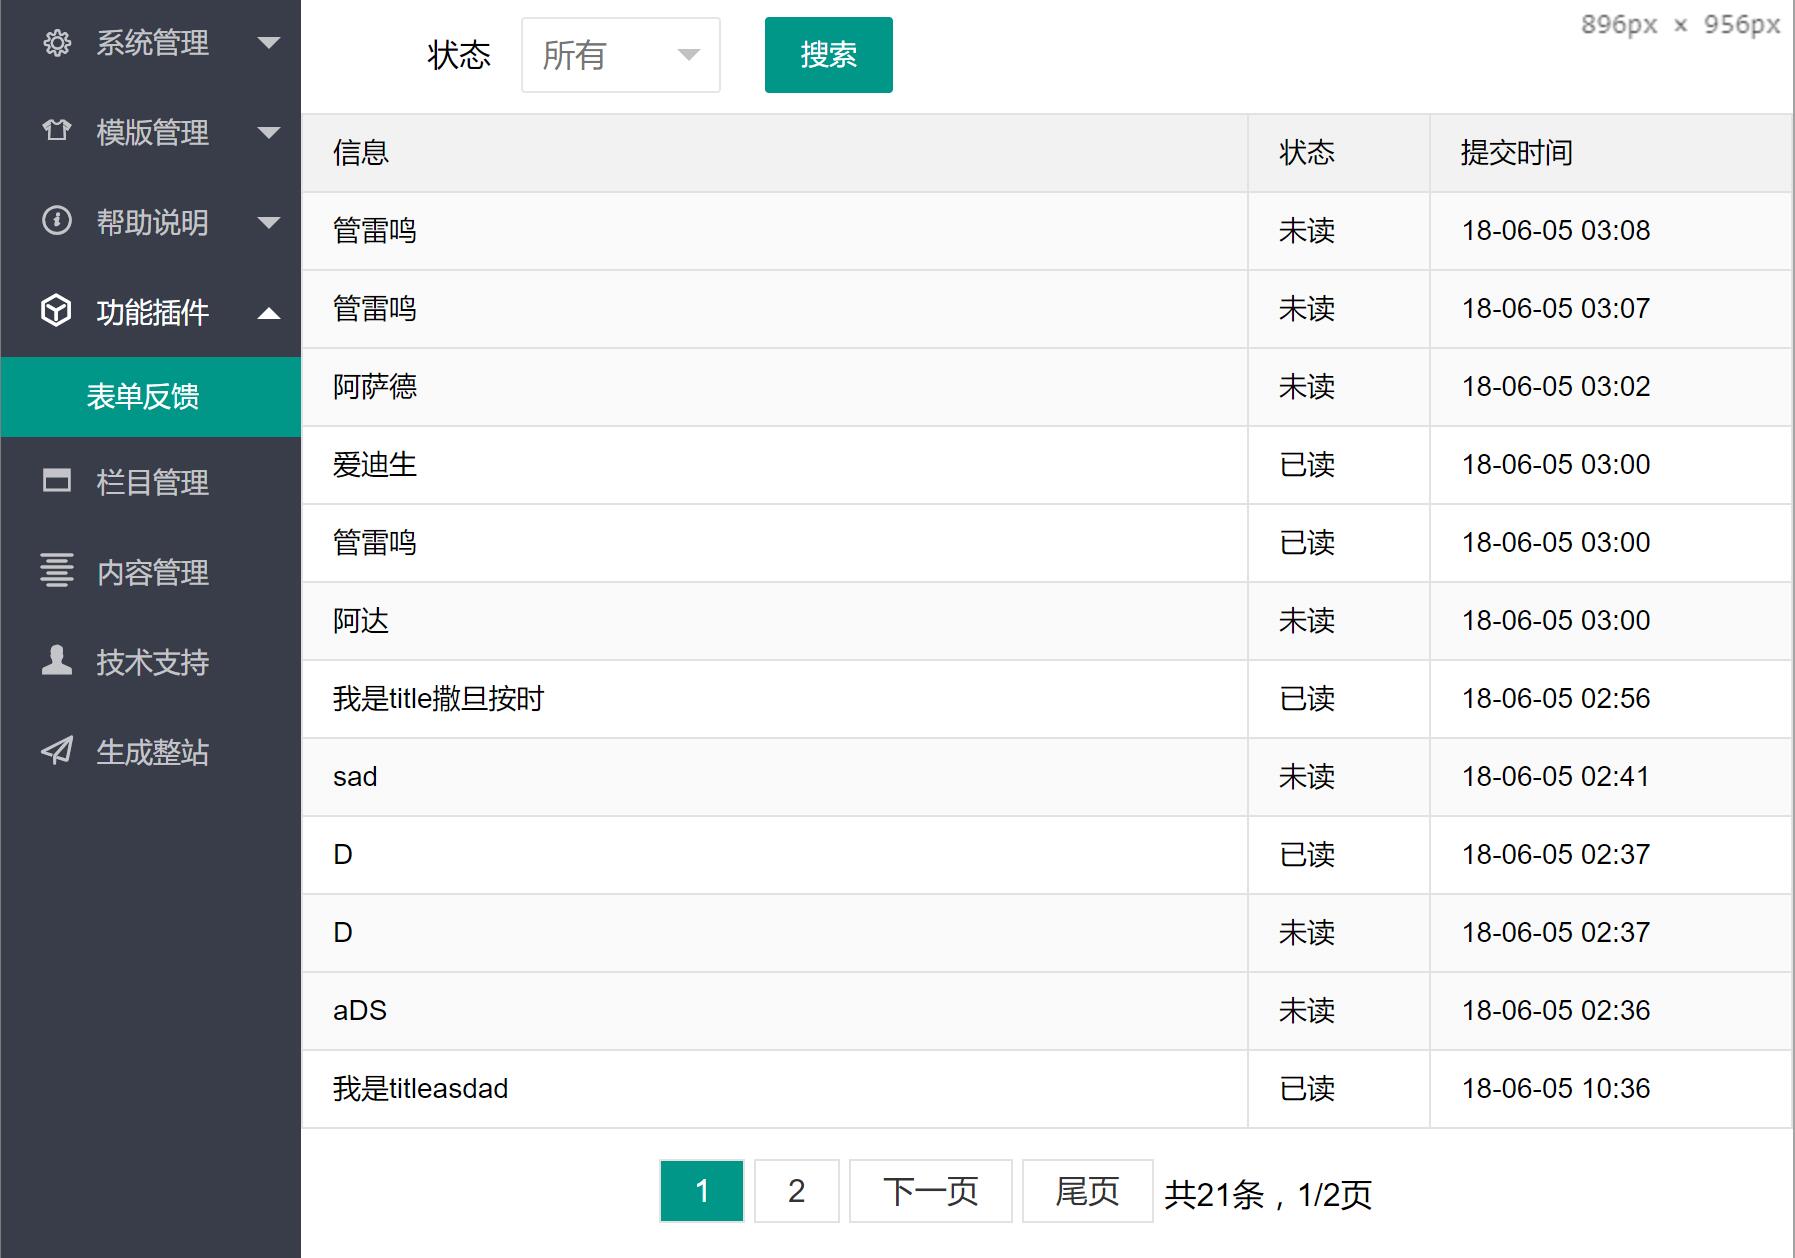Go to 内容管理 in sidebar

coord(151,572)
